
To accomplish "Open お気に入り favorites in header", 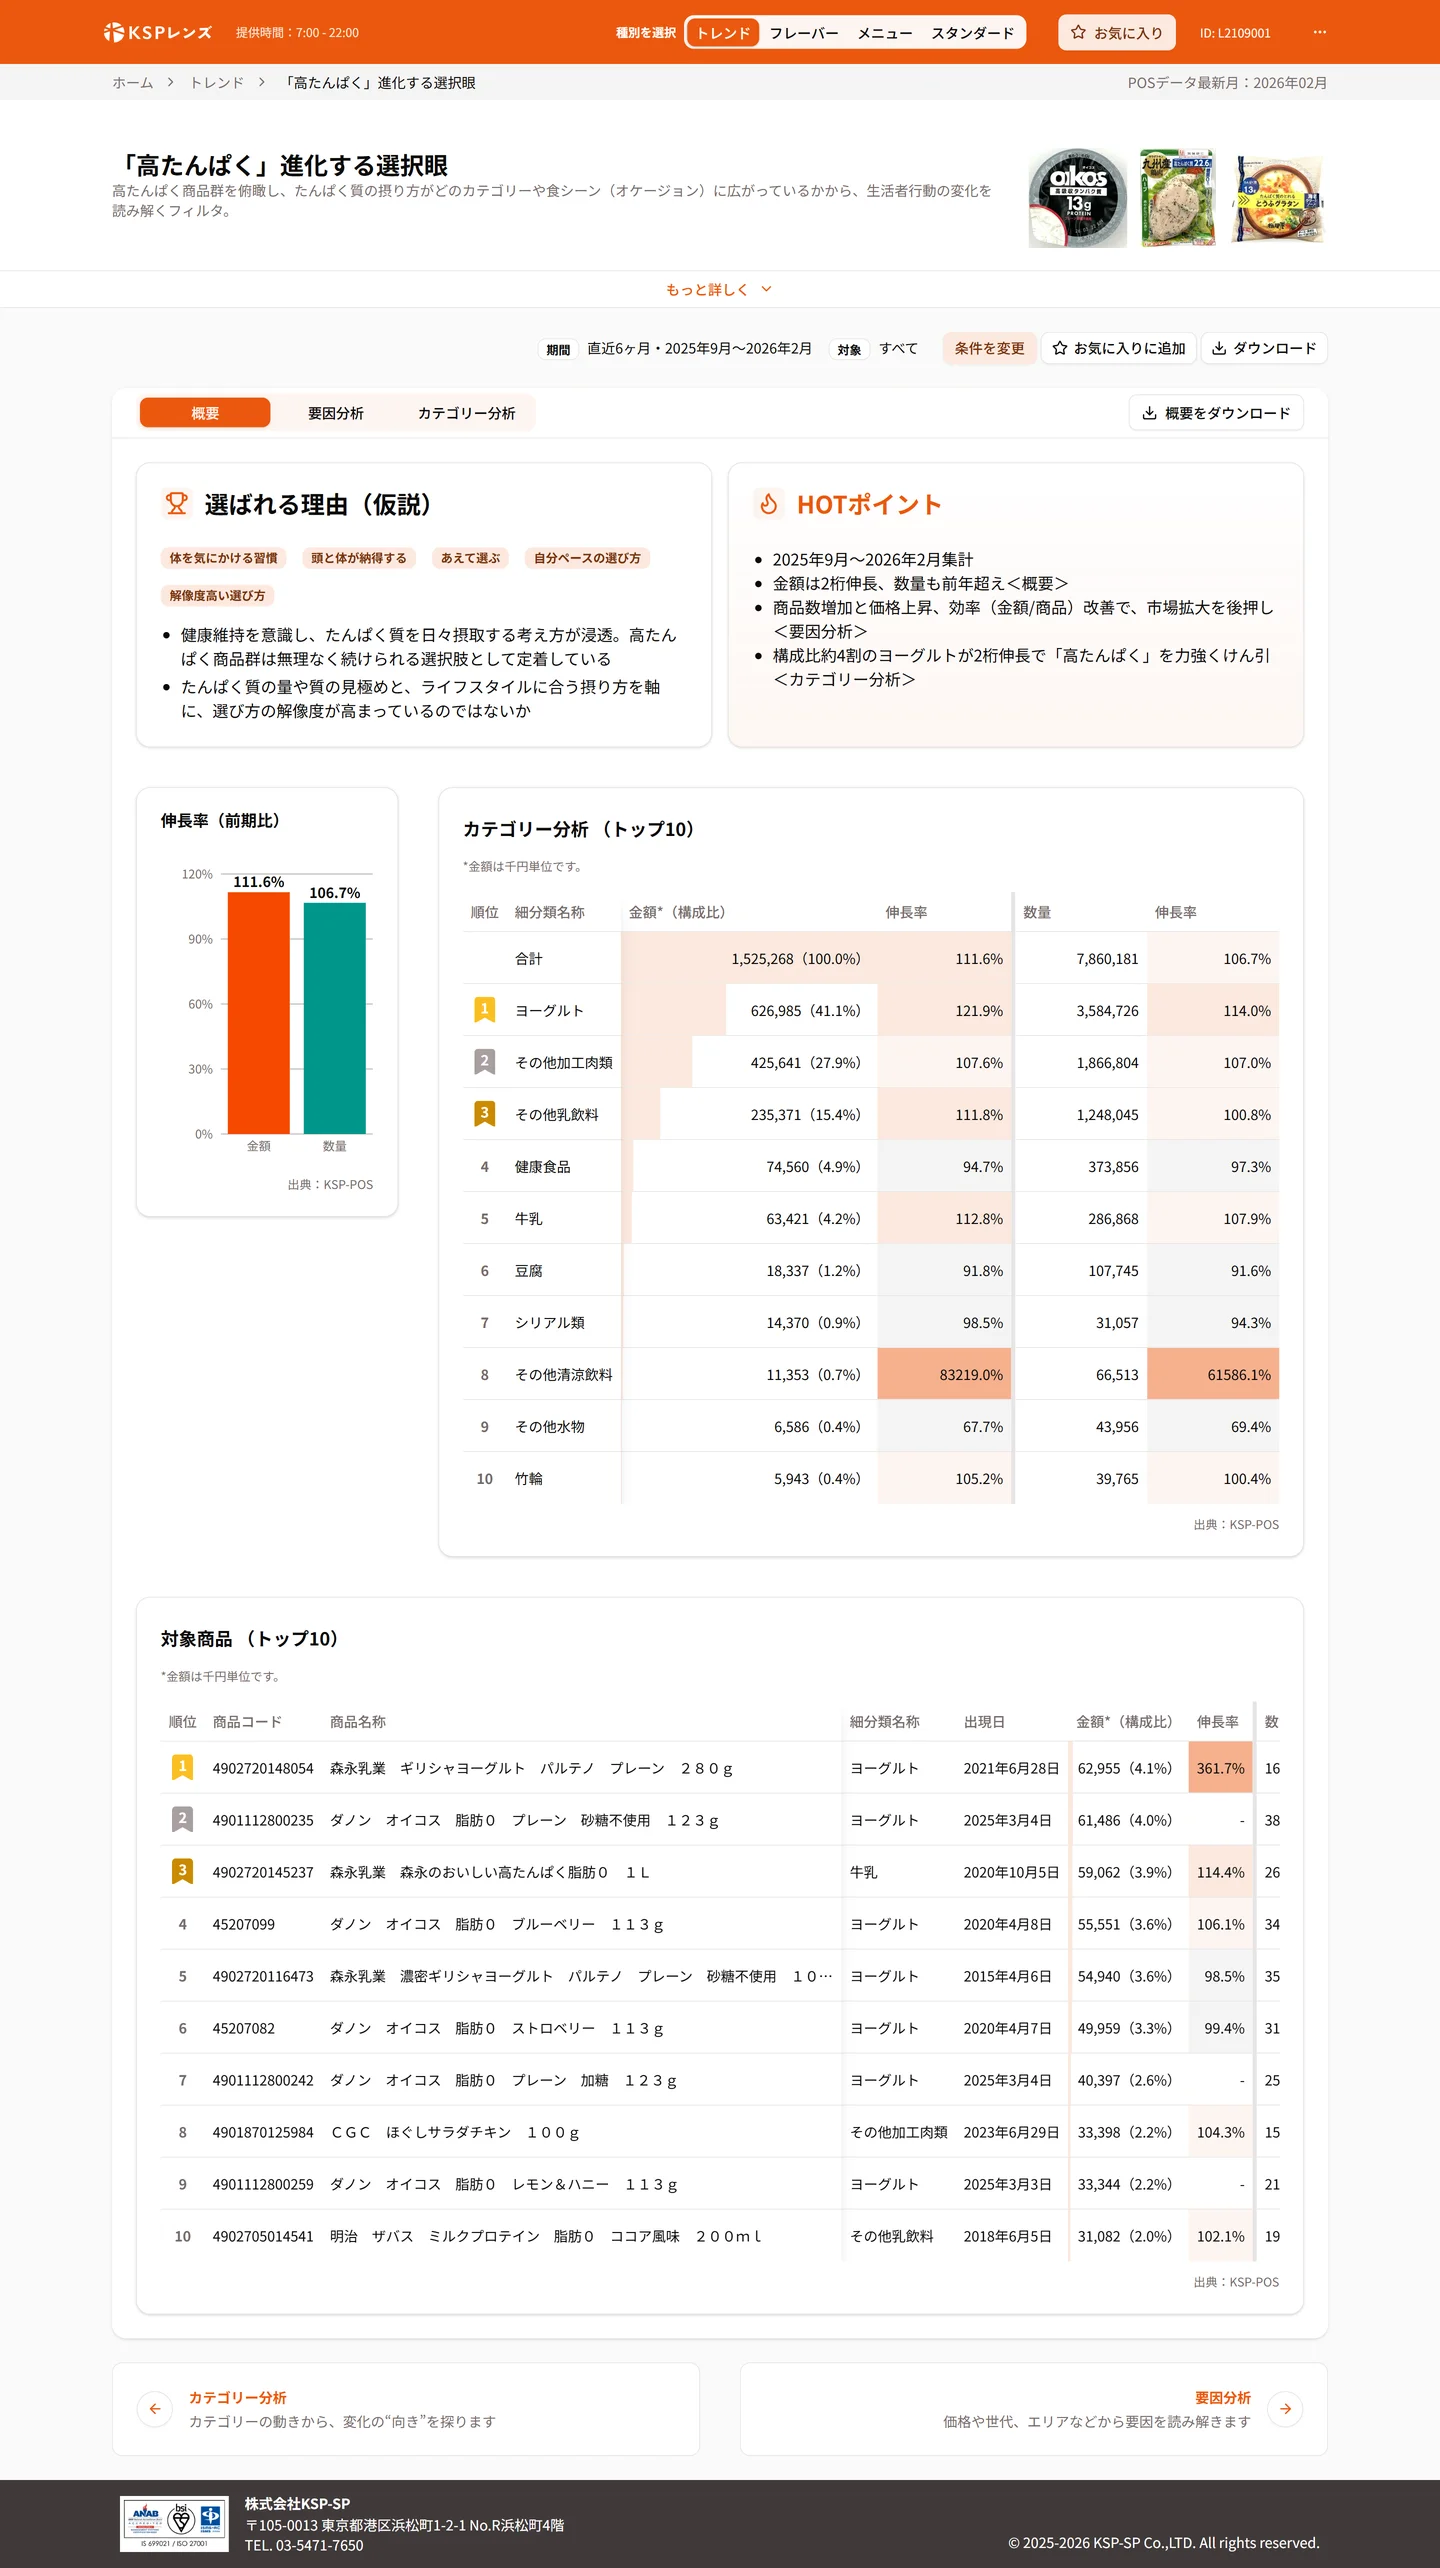I will coord(1116,32).
